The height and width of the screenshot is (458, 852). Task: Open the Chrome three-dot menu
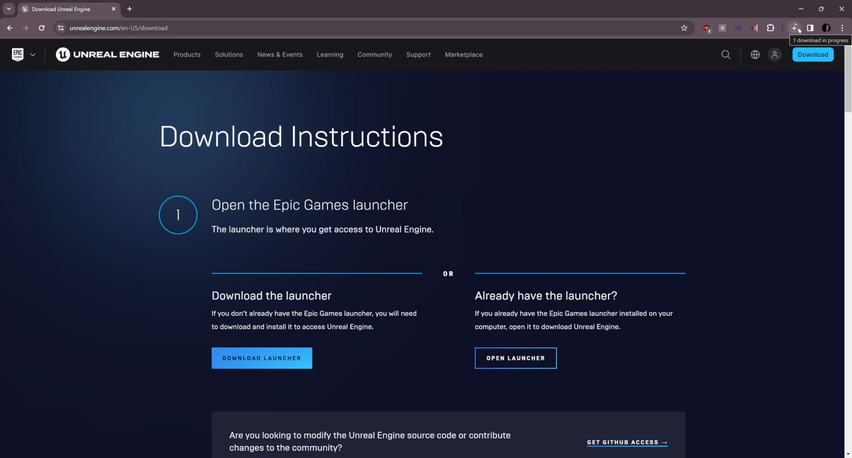point(842,28)
